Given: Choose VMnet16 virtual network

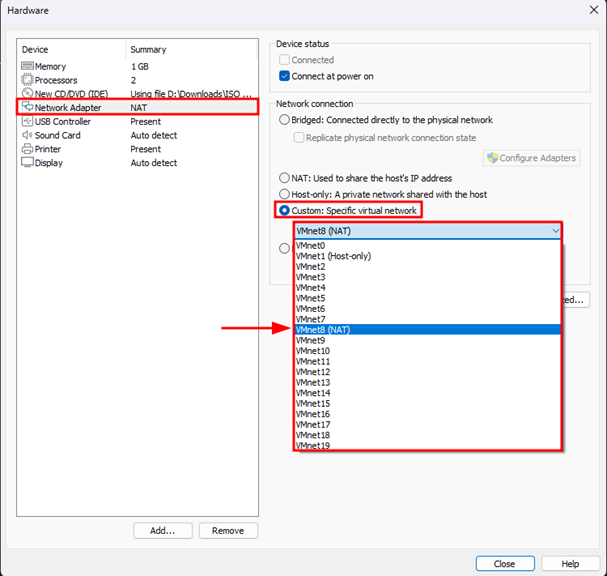Looking at the screenshot, I should (428, 414).
